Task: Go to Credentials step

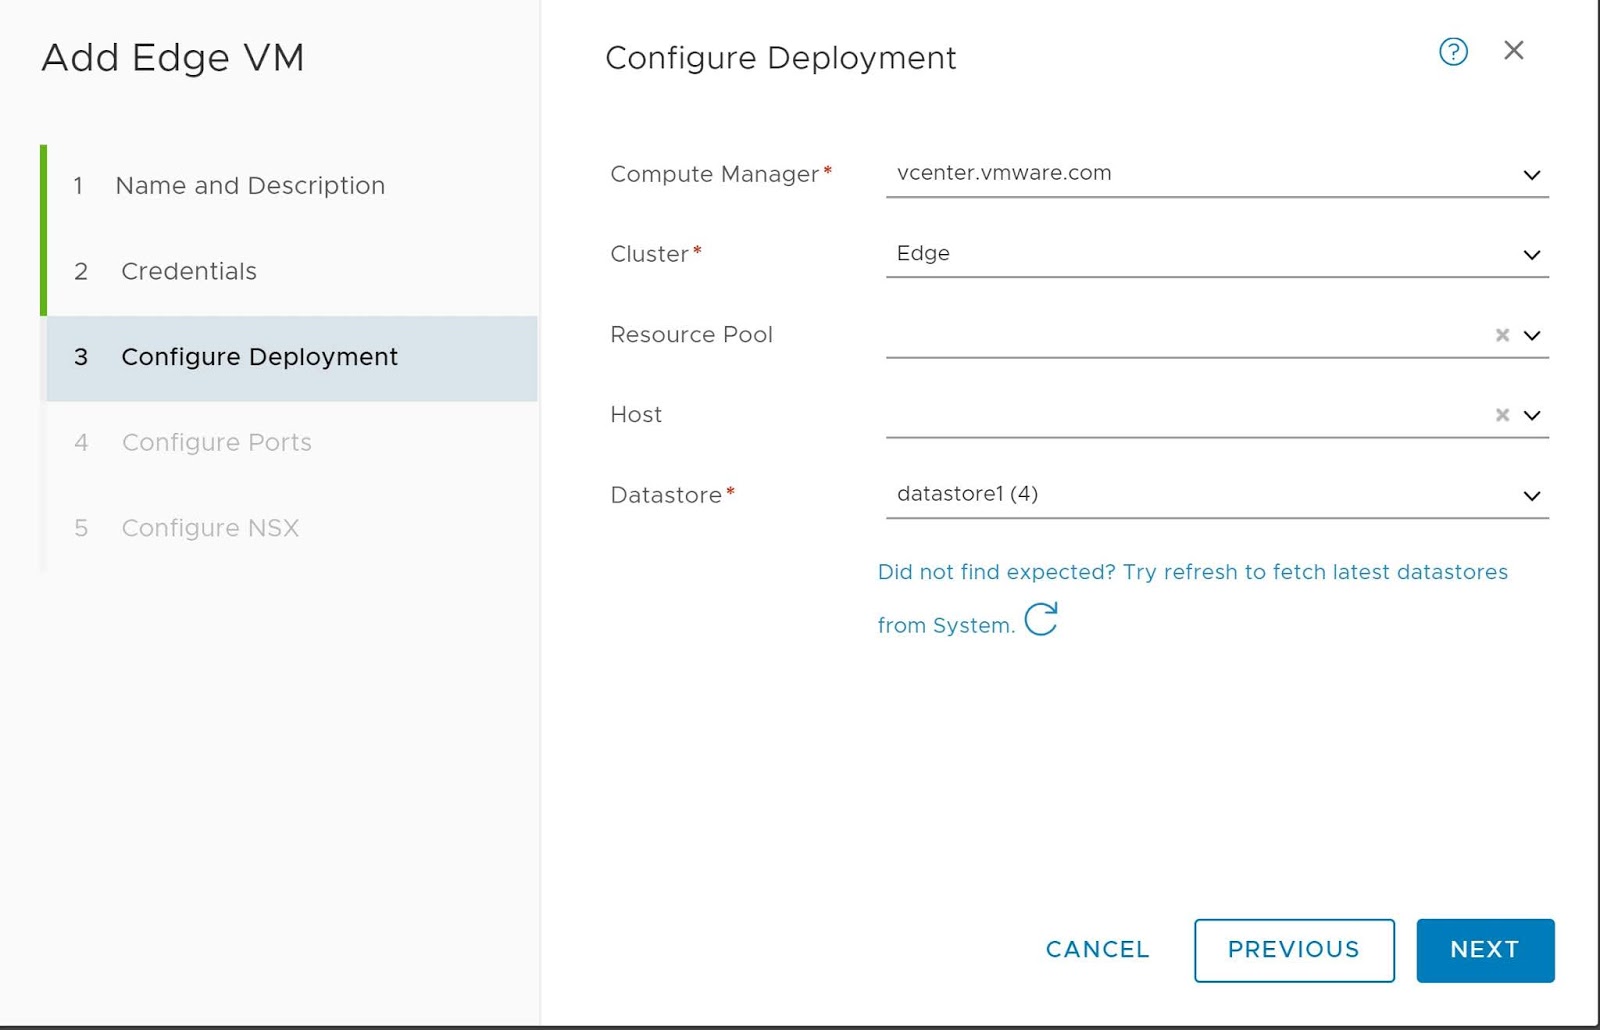Action: (189, 272)
